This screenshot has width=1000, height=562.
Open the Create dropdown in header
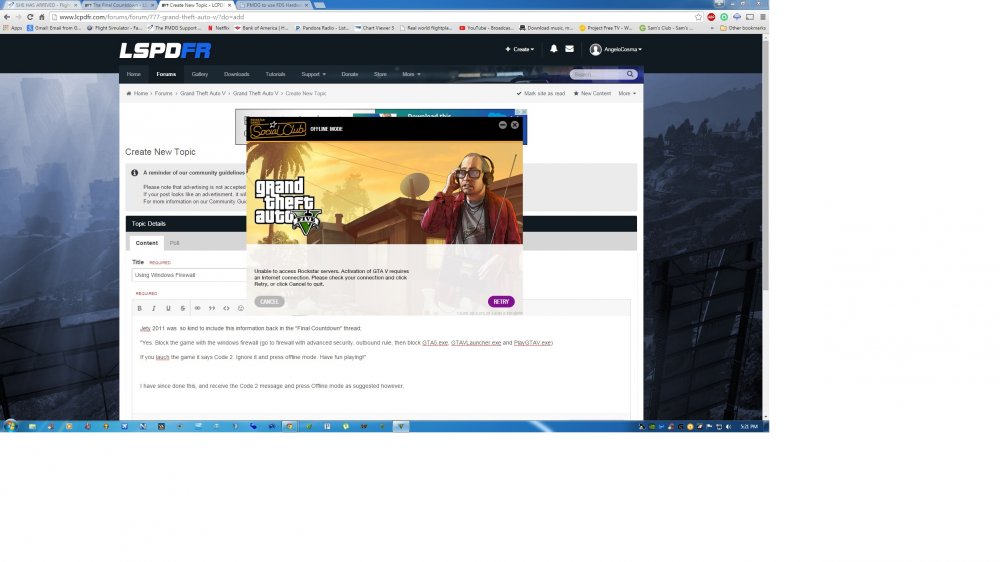[x=520, y=49]
